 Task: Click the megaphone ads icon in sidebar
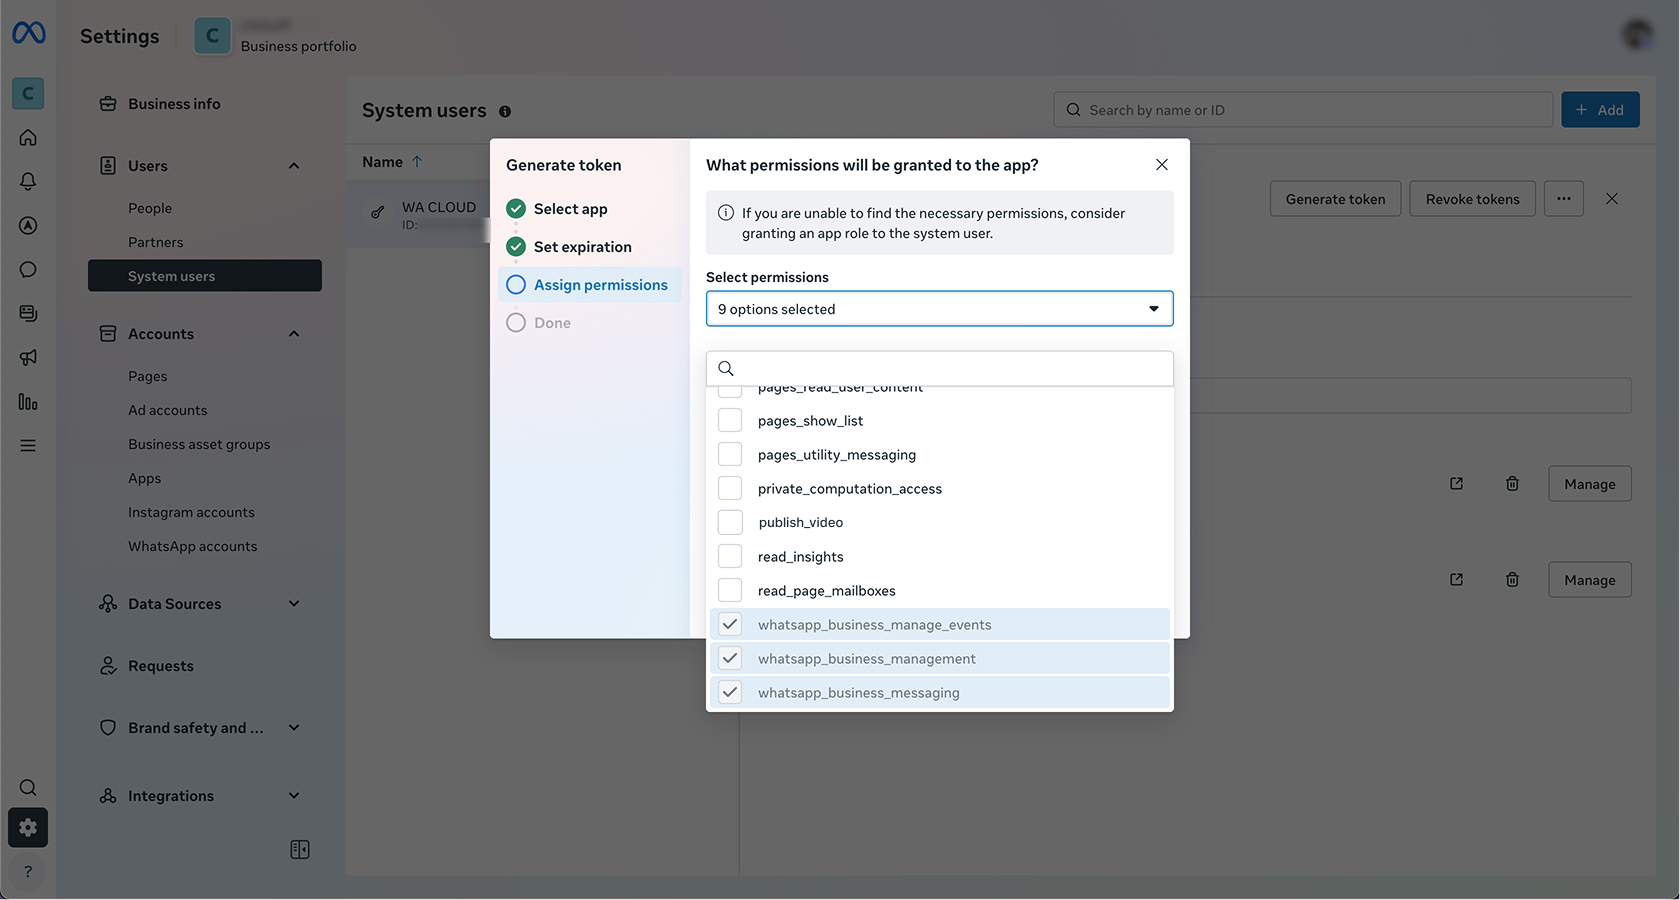28,358
